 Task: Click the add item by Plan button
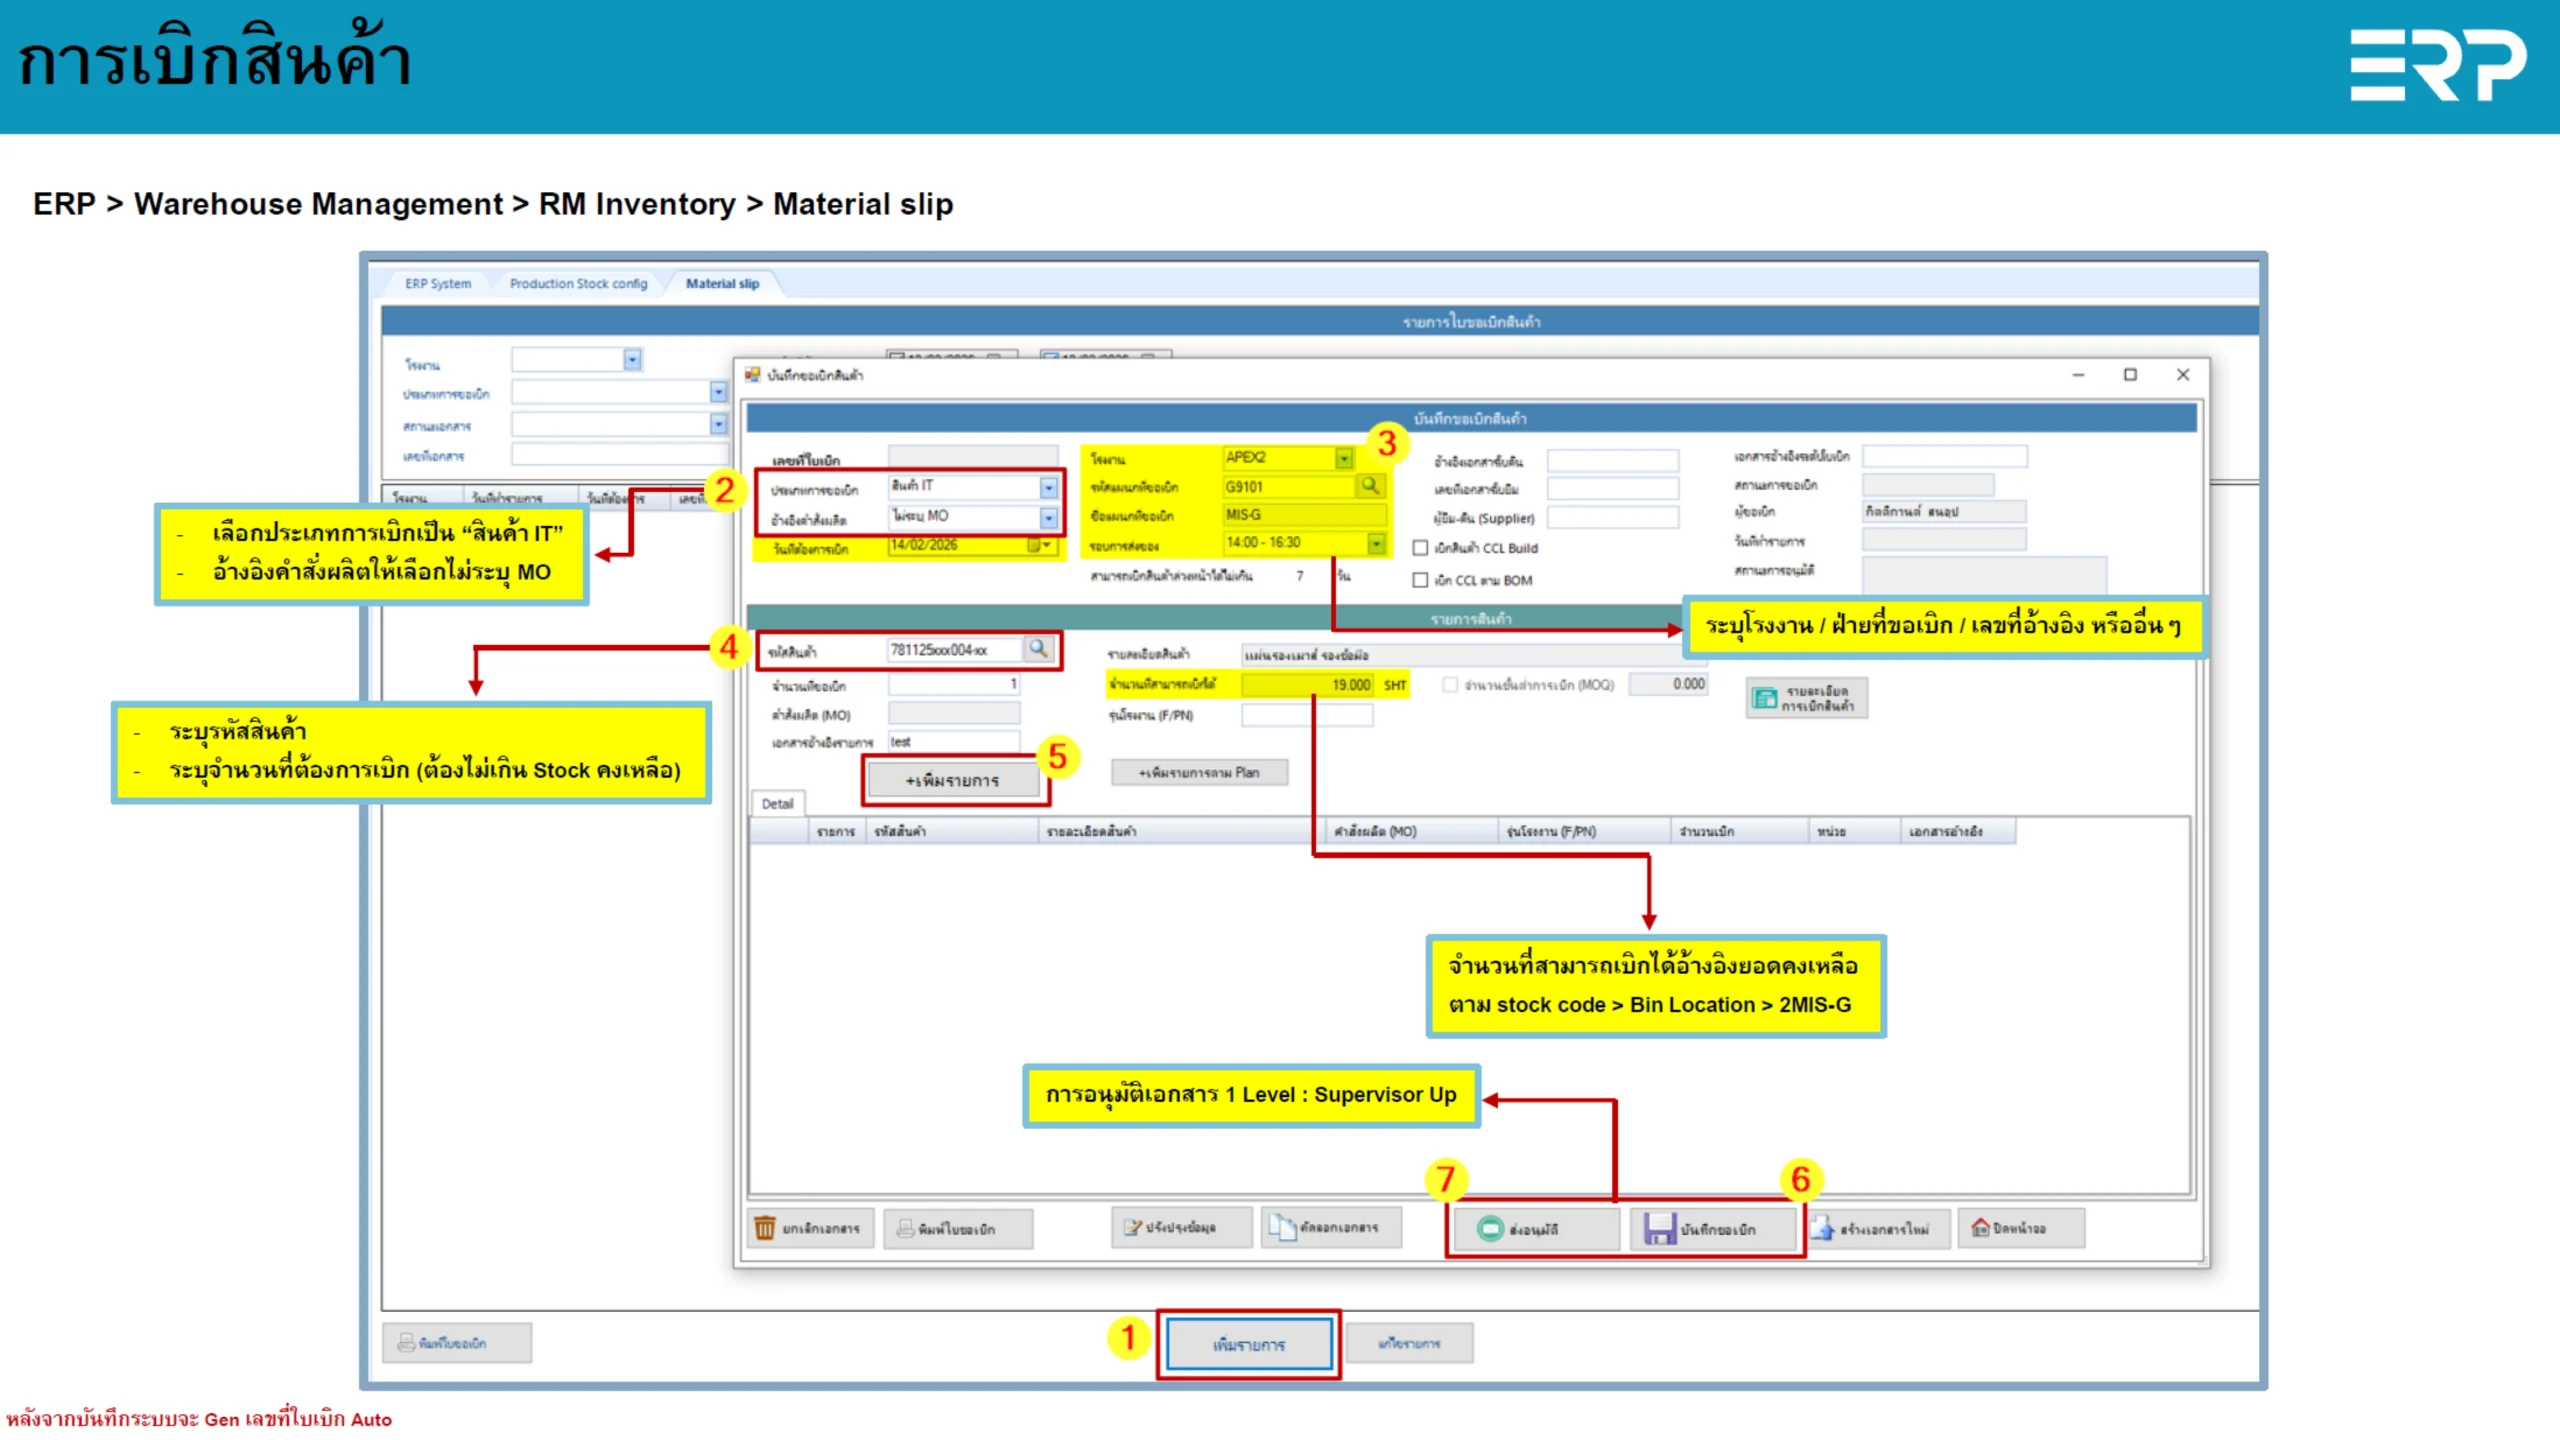(1198, 773)
